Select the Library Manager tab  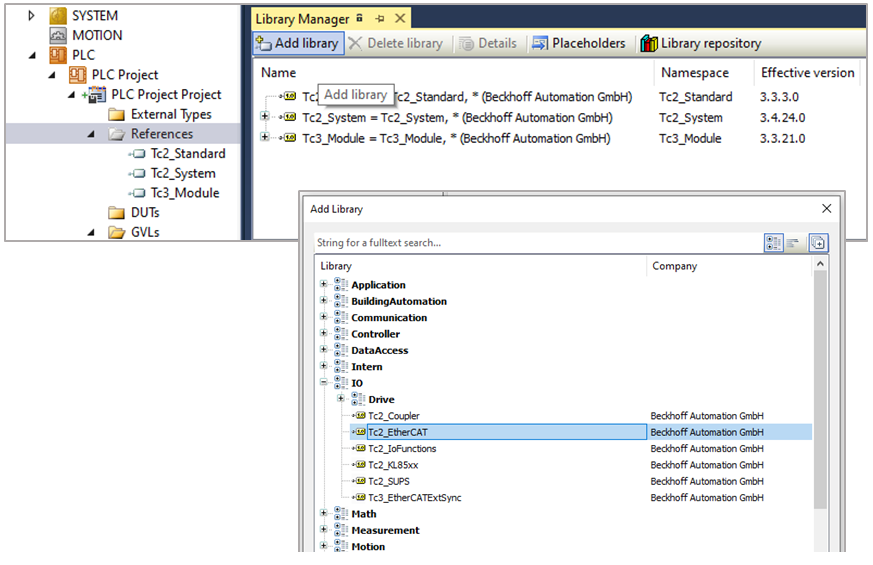(x=302, y=19)
